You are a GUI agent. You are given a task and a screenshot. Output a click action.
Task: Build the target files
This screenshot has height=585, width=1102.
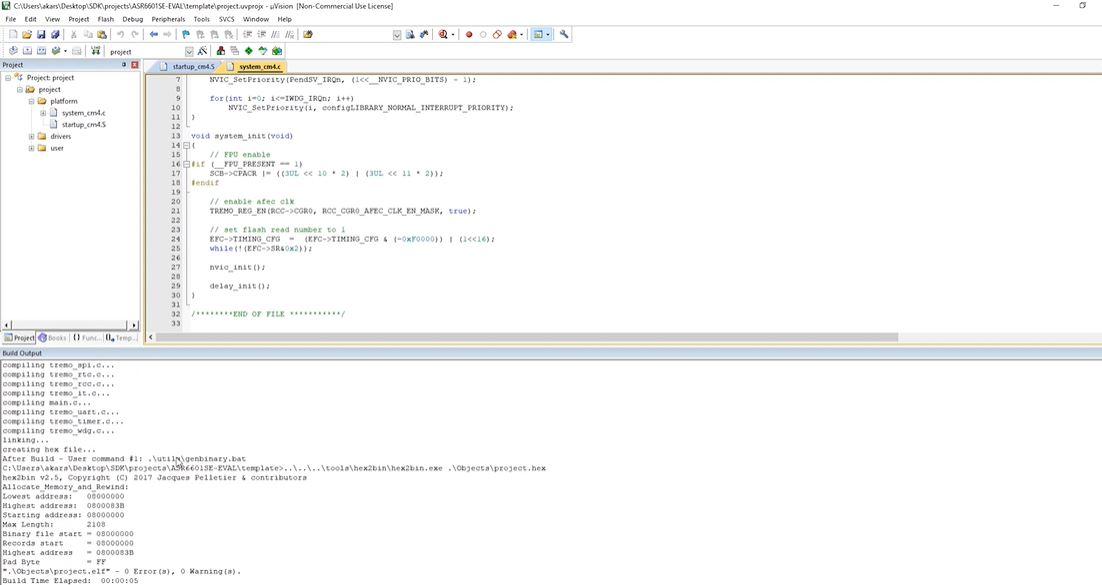click(x=27, y=51)
